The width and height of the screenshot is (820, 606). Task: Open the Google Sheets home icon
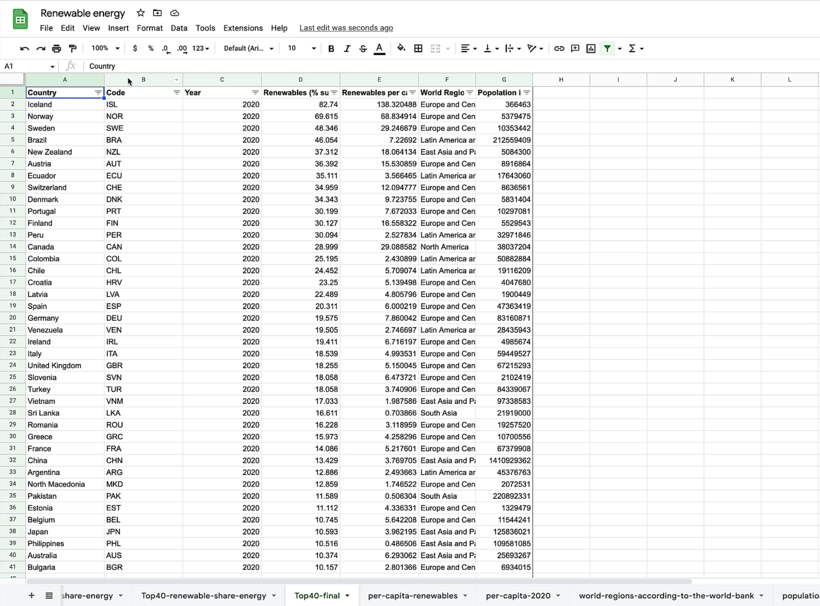tap(20, 20)
